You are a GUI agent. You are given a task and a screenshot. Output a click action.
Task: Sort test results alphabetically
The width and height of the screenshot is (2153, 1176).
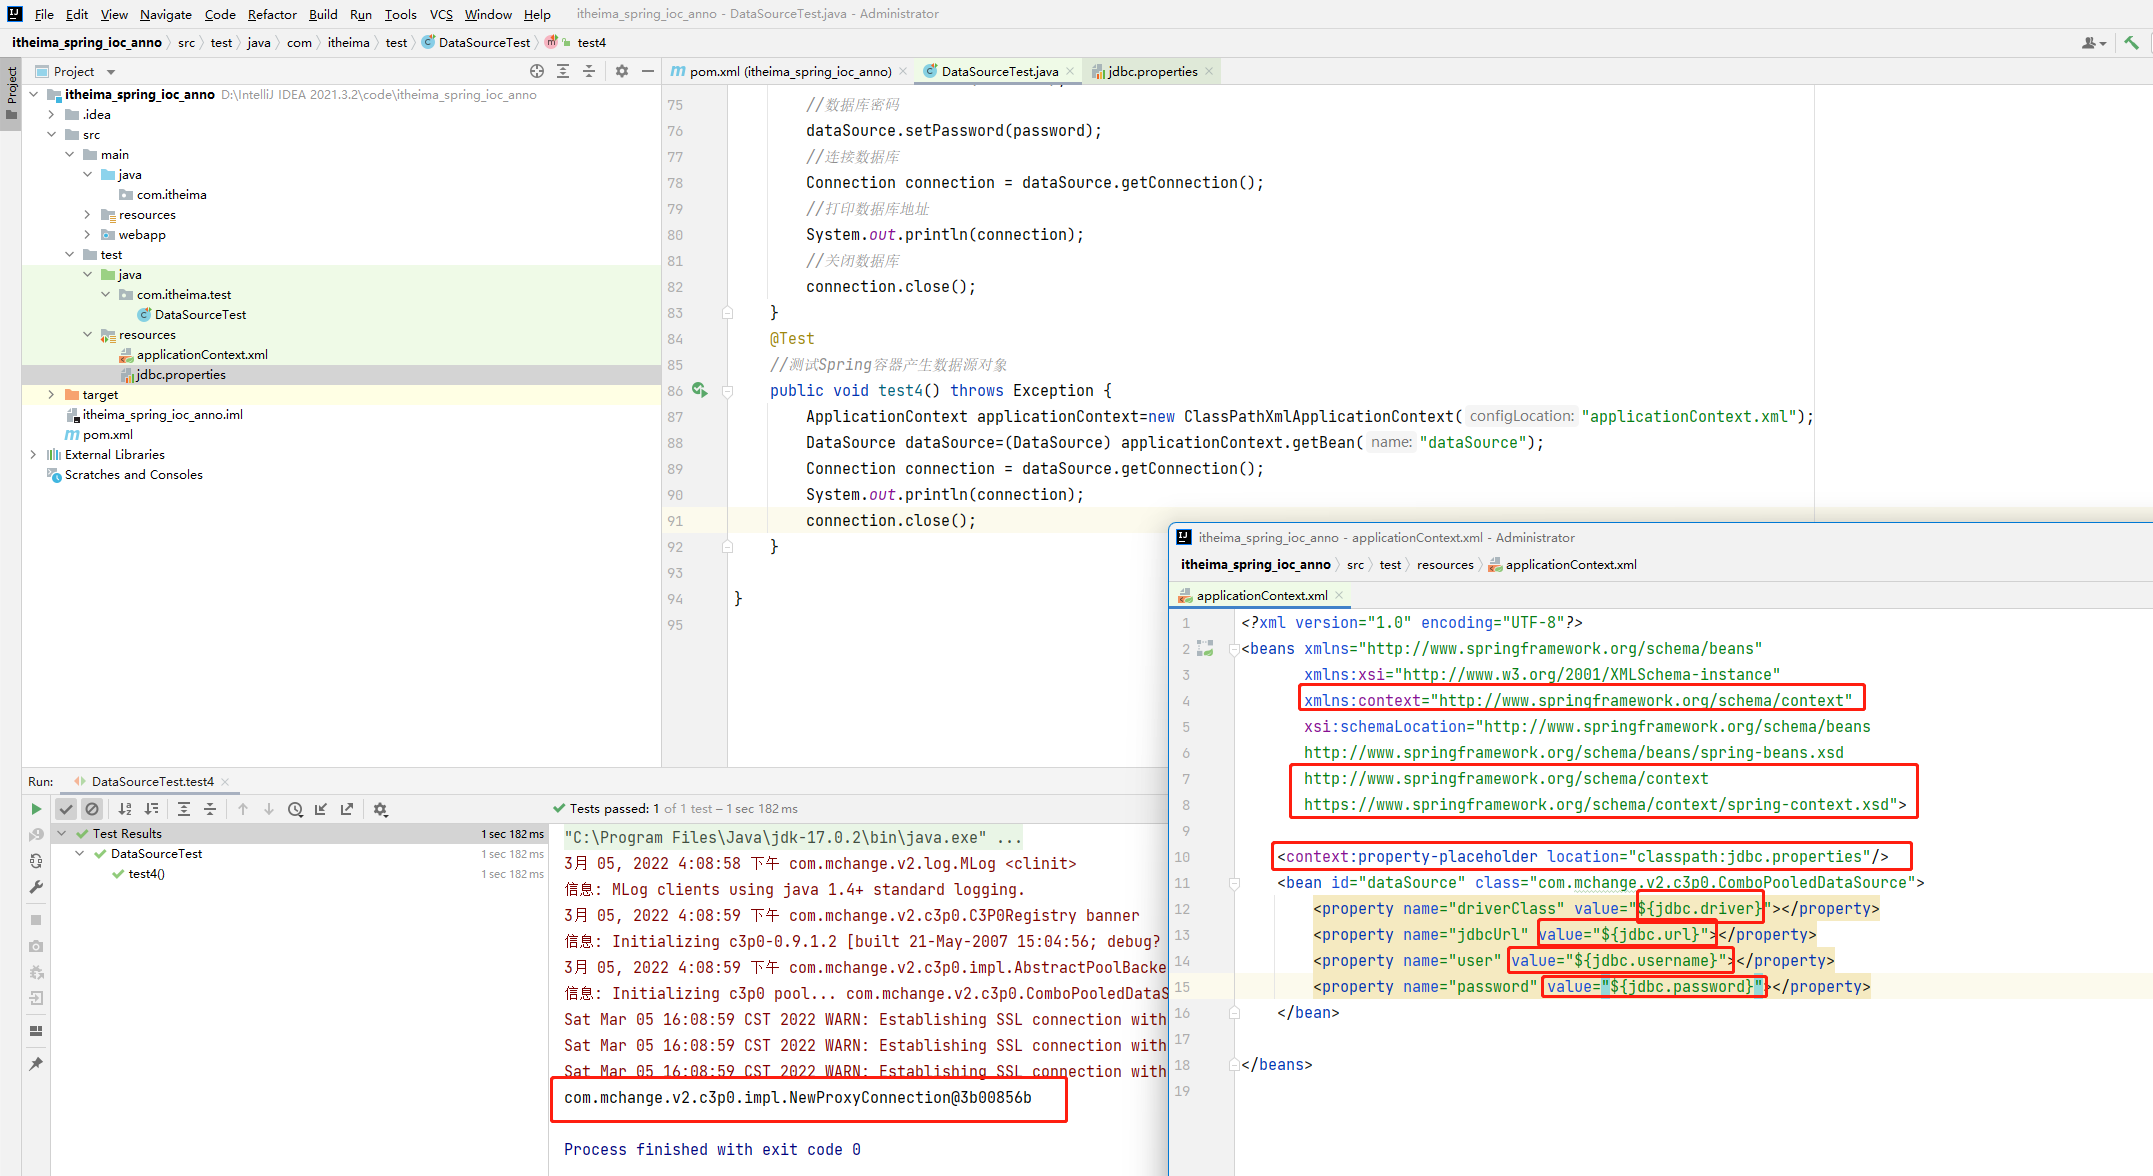[125, 809]
